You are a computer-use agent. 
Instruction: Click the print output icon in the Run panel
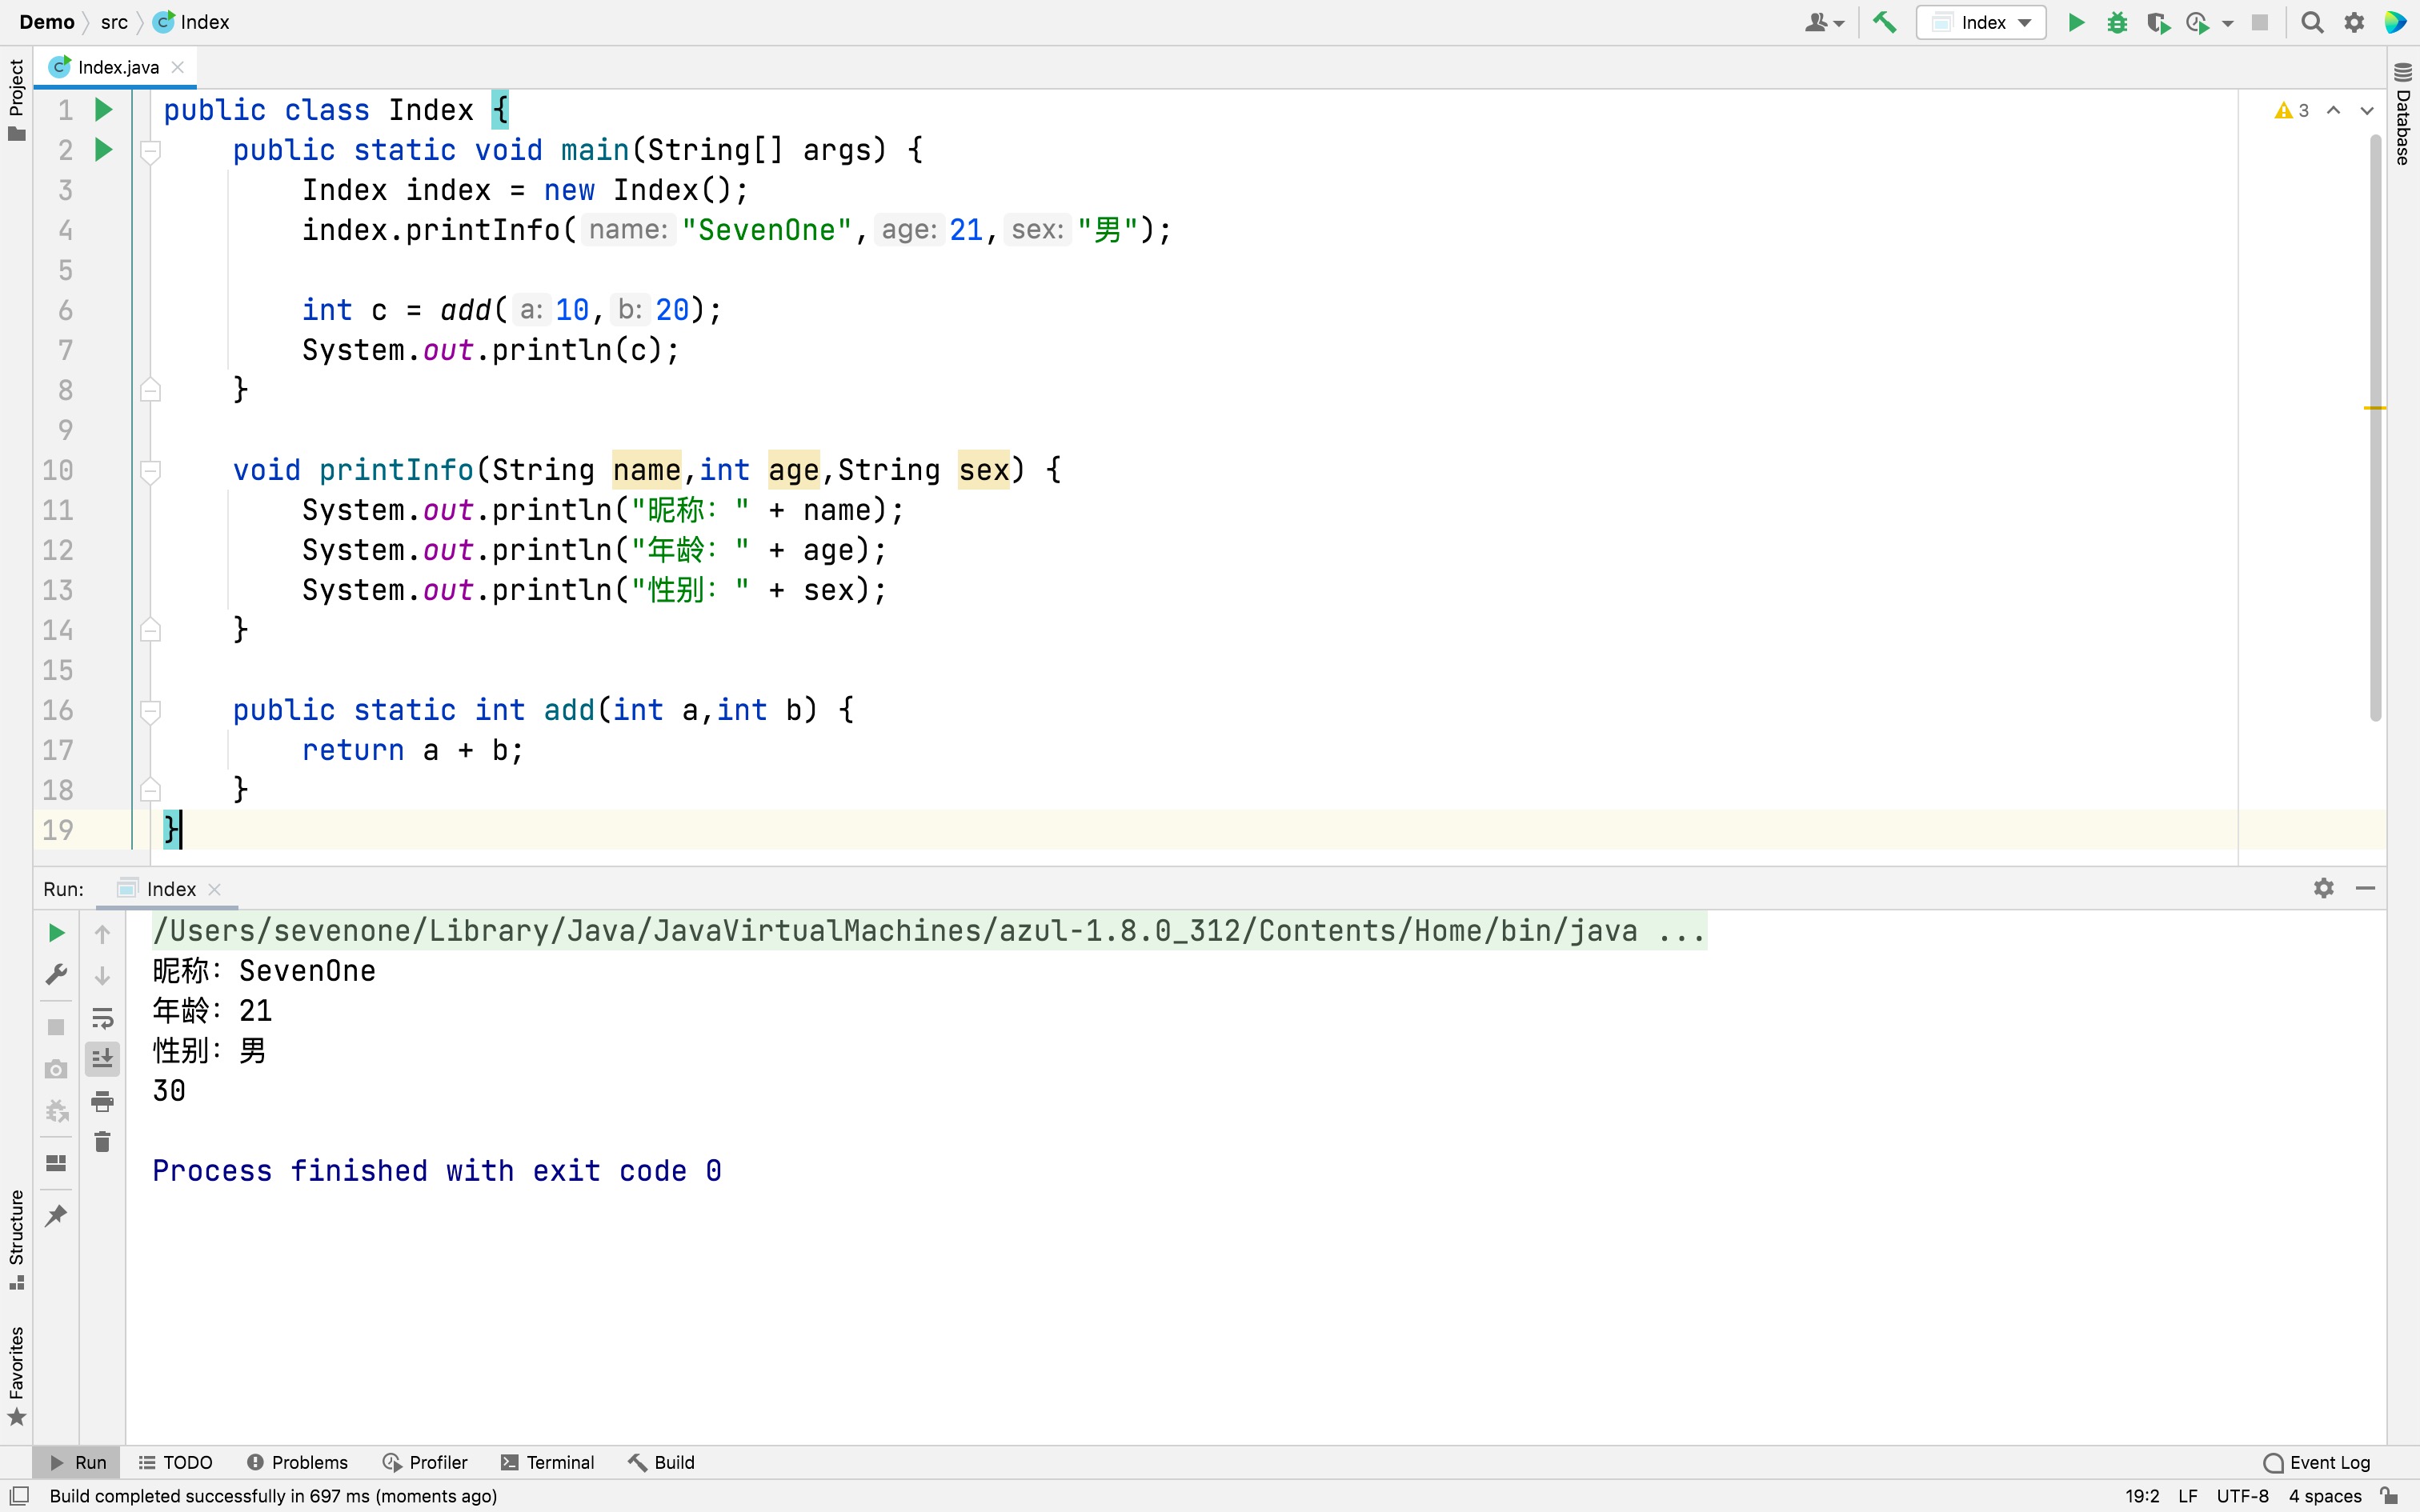[x=102, y=1102]
